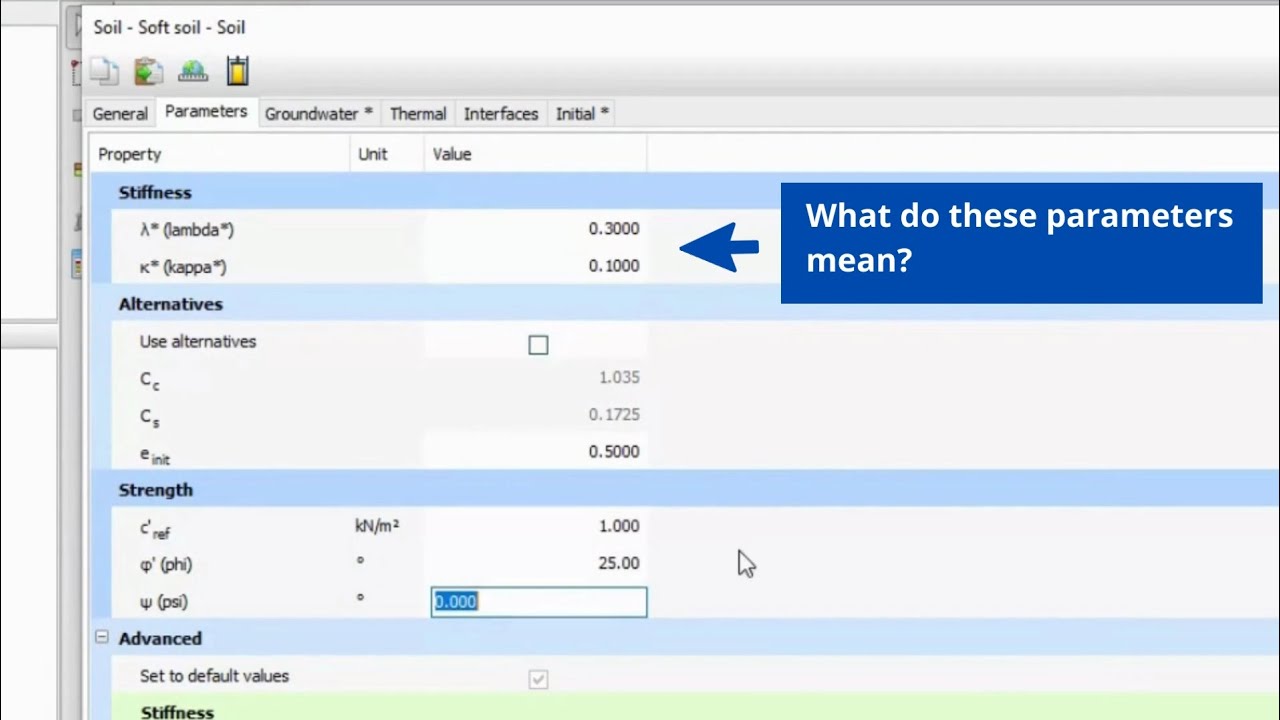This screenshot has height=720, width=1280.
Task: Click the copy material data icon
Action: (105, 71)
